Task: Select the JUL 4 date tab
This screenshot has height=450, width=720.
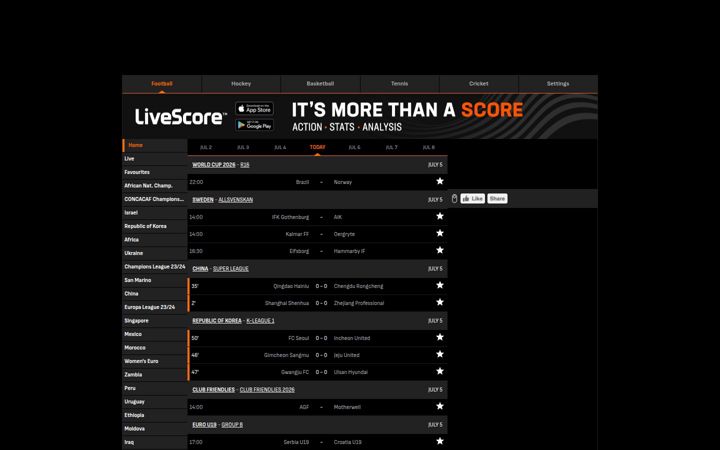Action: [280, 147]
